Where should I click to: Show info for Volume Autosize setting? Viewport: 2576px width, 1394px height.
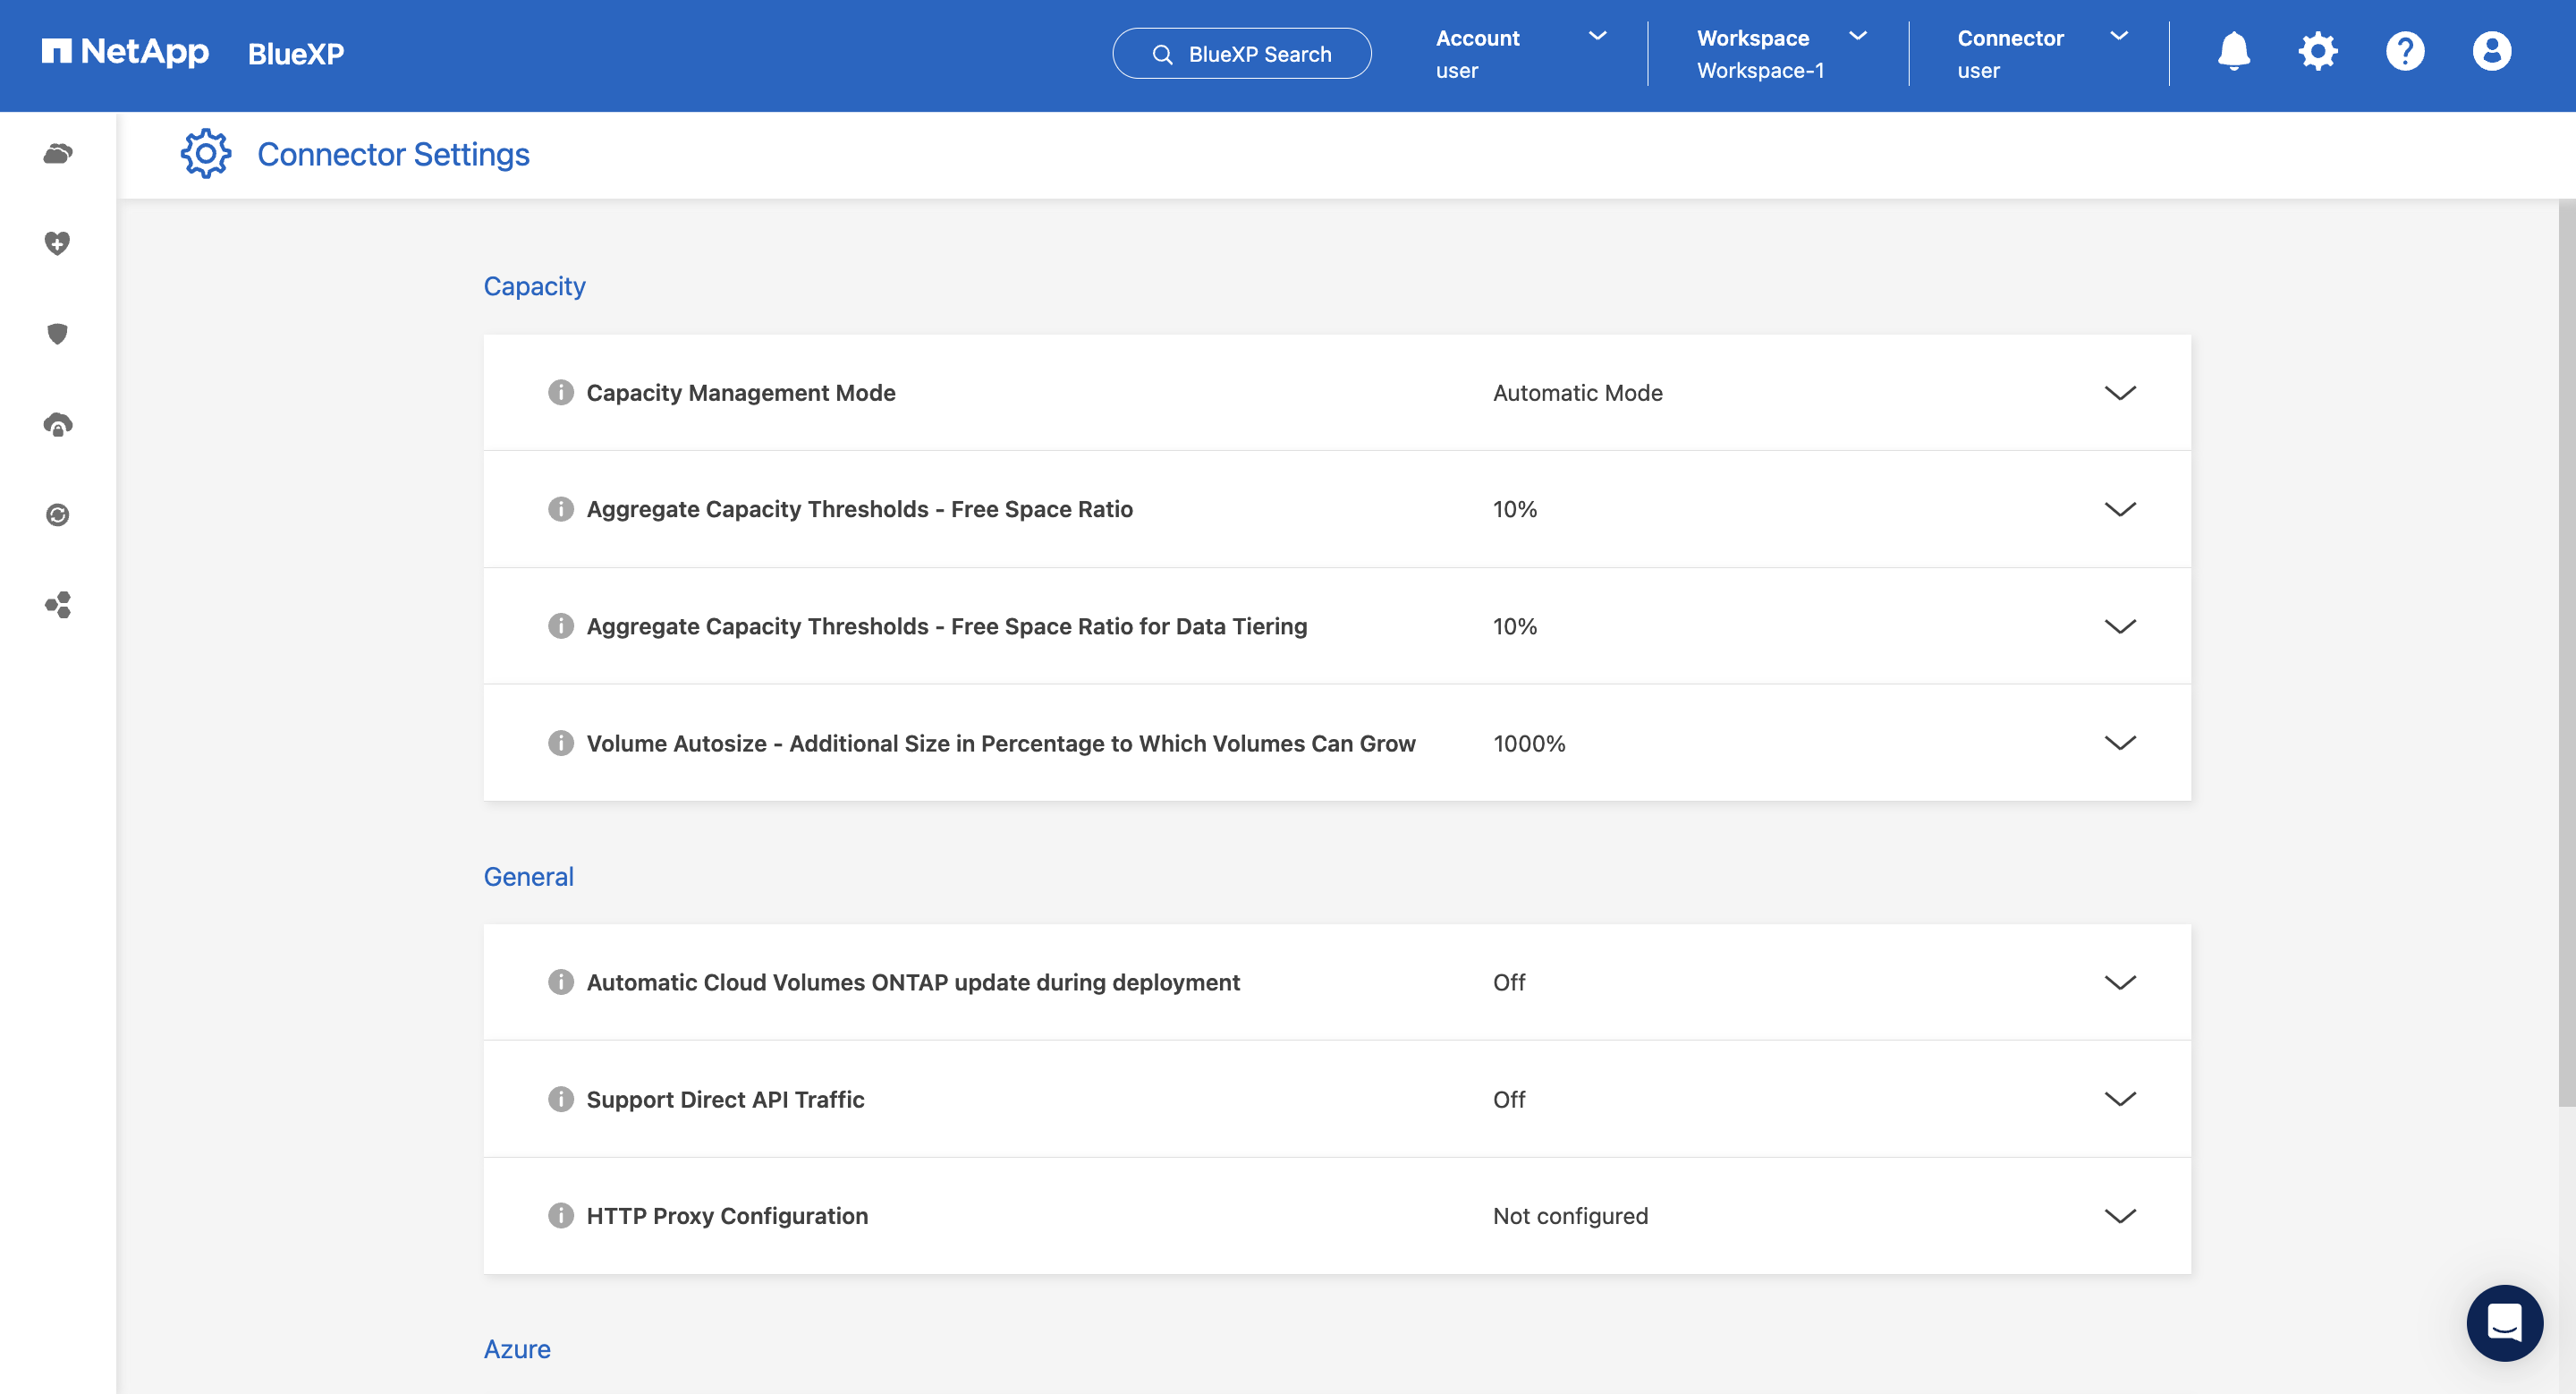[561, 743]
